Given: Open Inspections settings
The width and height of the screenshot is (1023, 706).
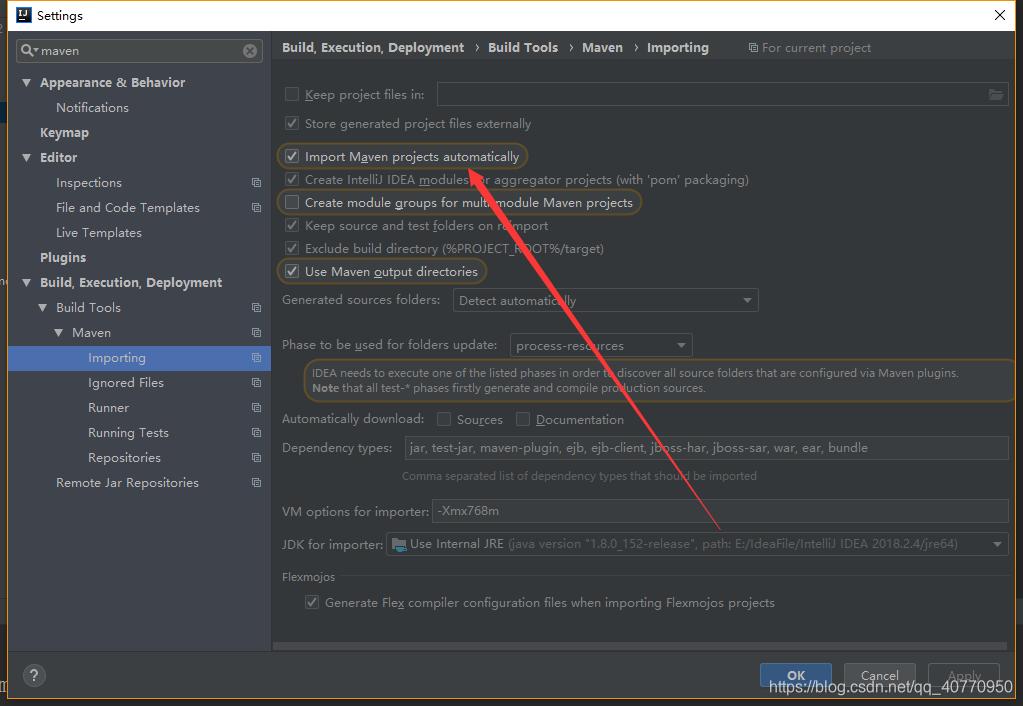Looking at the screenshot, I should click(89, 183).
